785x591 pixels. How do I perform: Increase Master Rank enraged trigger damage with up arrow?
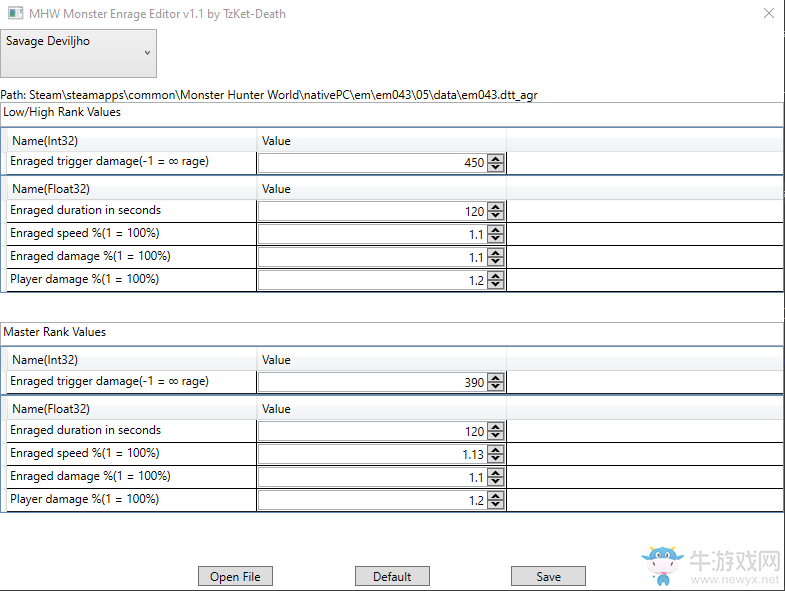[x=496, y=379]
